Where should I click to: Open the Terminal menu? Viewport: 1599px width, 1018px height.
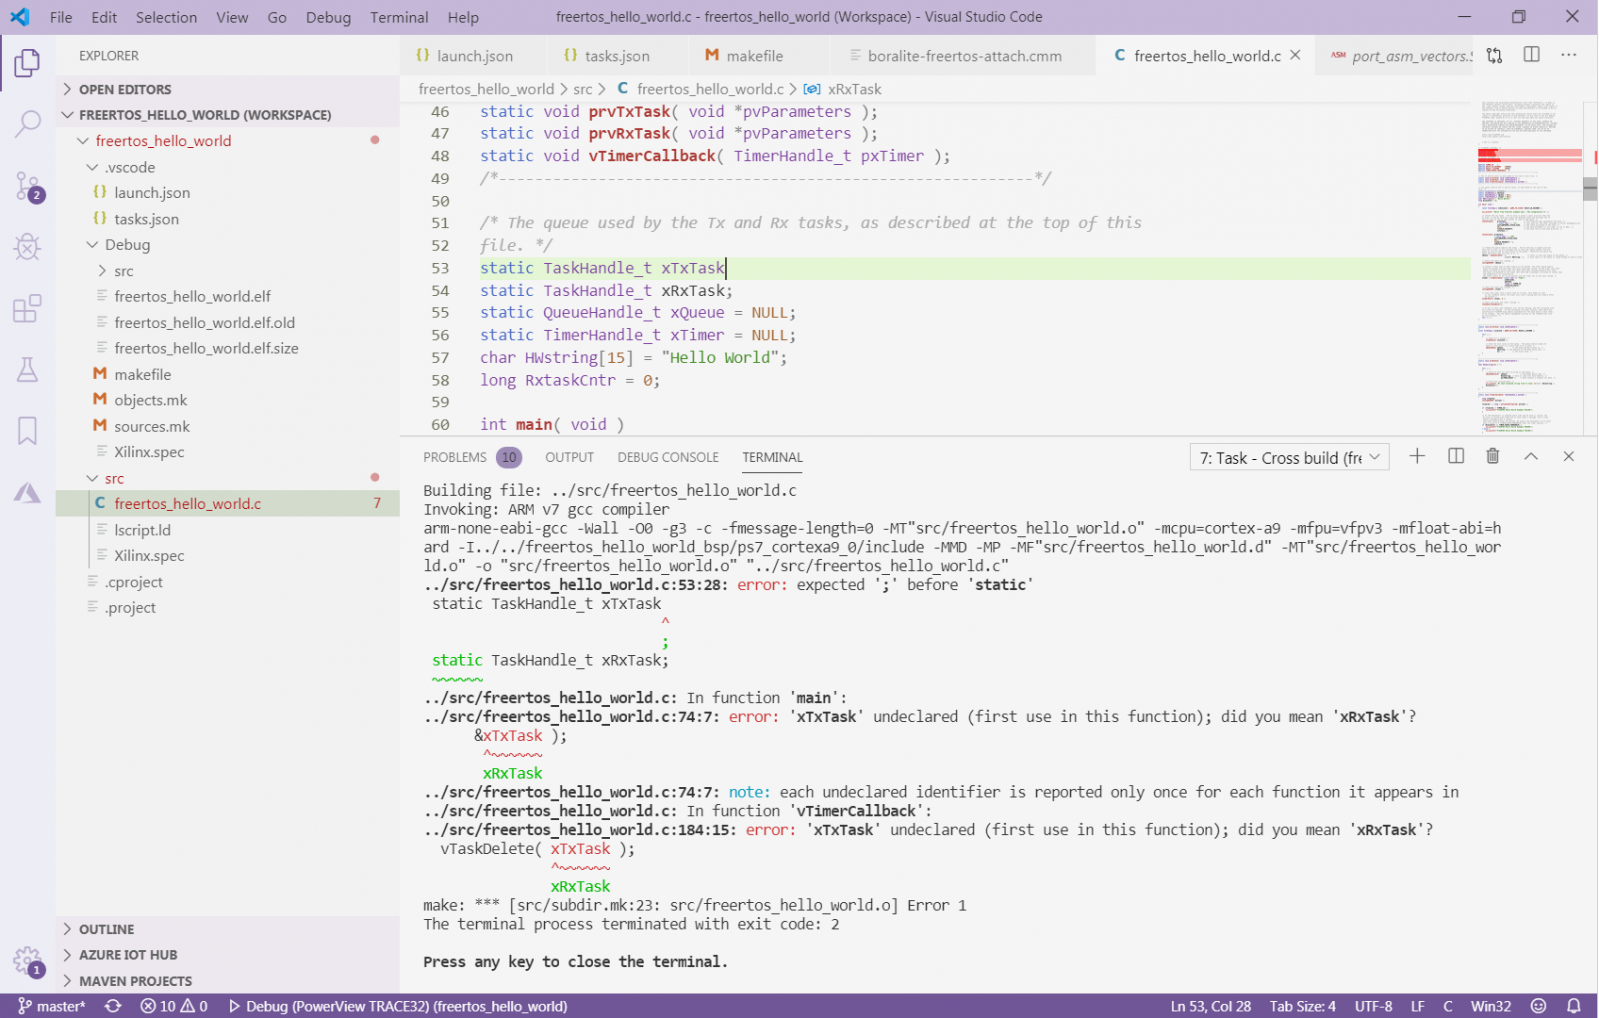[398, 17]
